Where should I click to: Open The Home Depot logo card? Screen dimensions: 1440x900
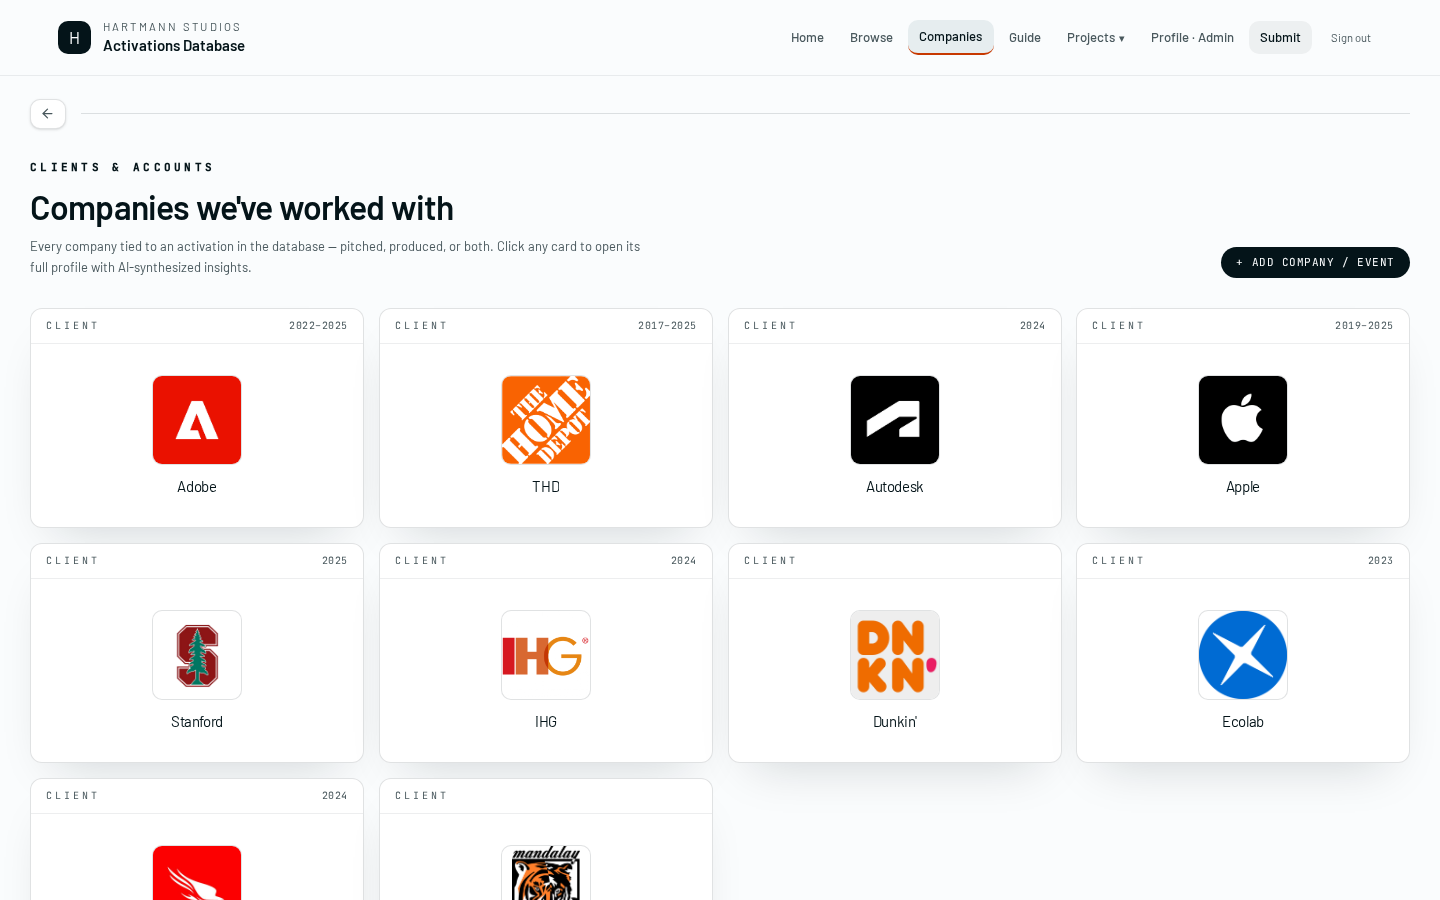tap(546, 420)
